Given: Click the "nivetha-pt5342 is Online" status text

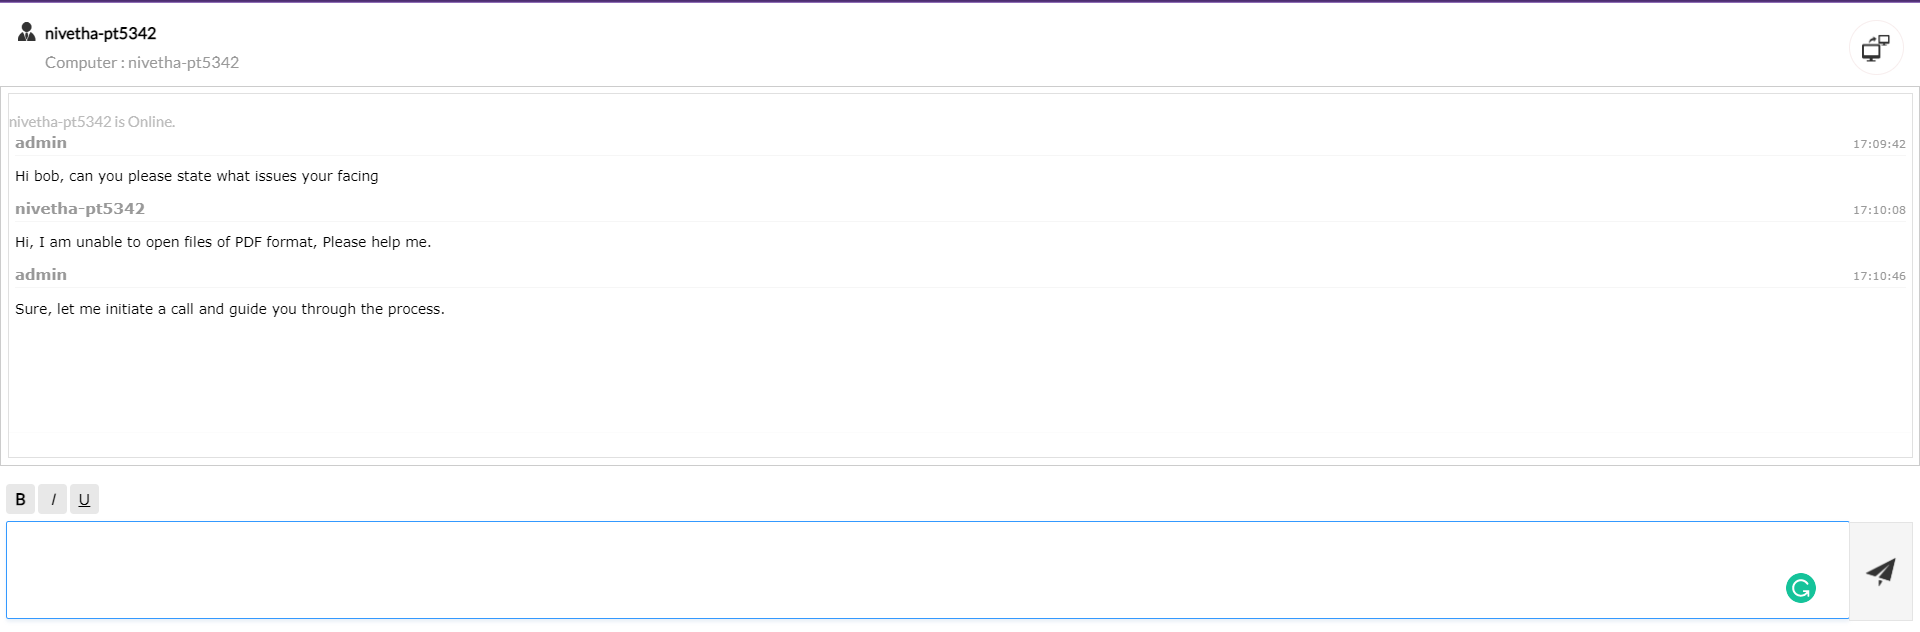Looking at the screenshot, I should [92, 122].
